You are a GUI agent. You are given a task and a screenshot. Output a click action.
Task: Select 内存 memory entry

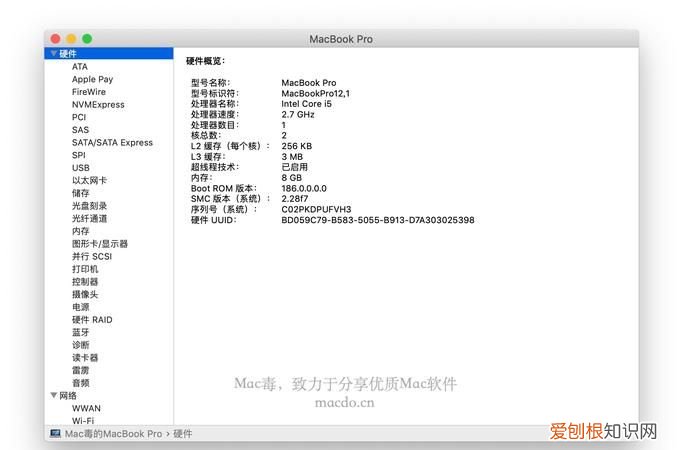(81, 231)
